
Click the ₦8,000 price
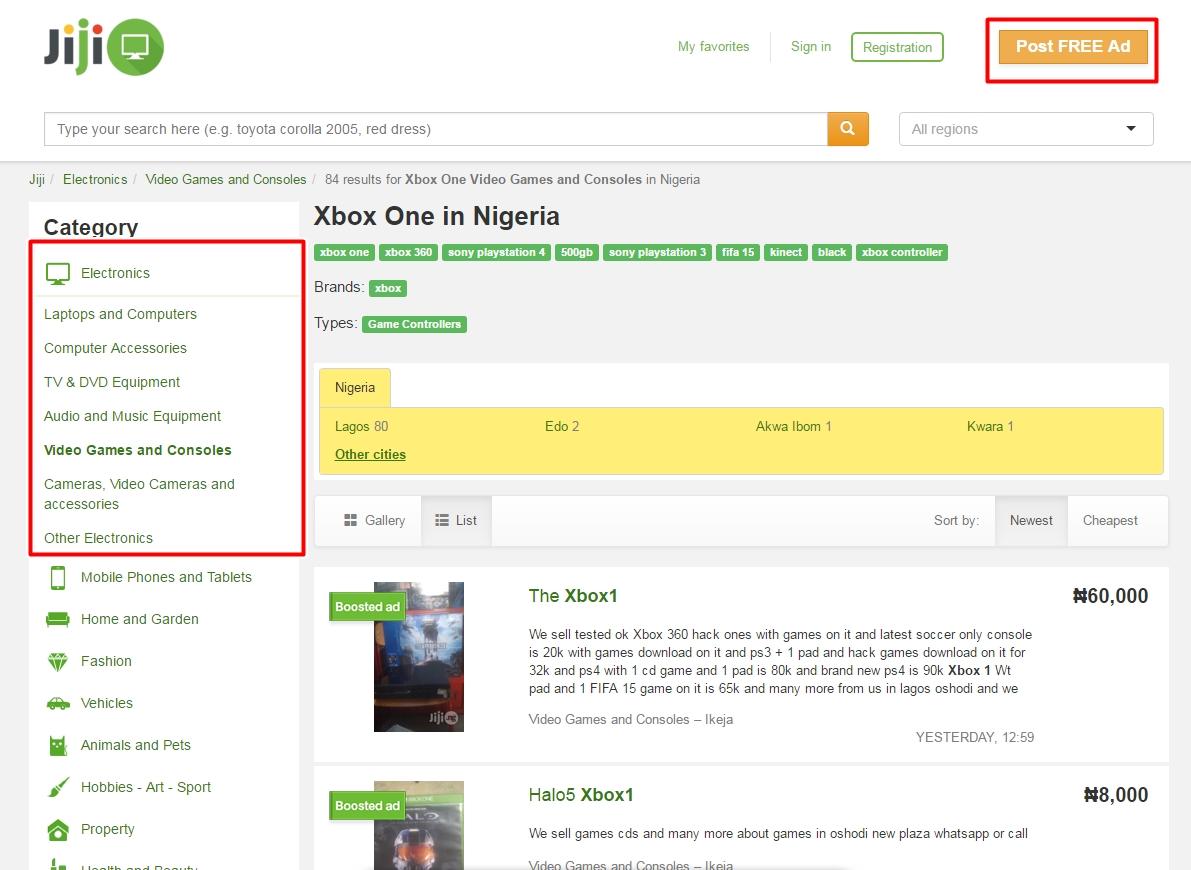(1116, 795)
